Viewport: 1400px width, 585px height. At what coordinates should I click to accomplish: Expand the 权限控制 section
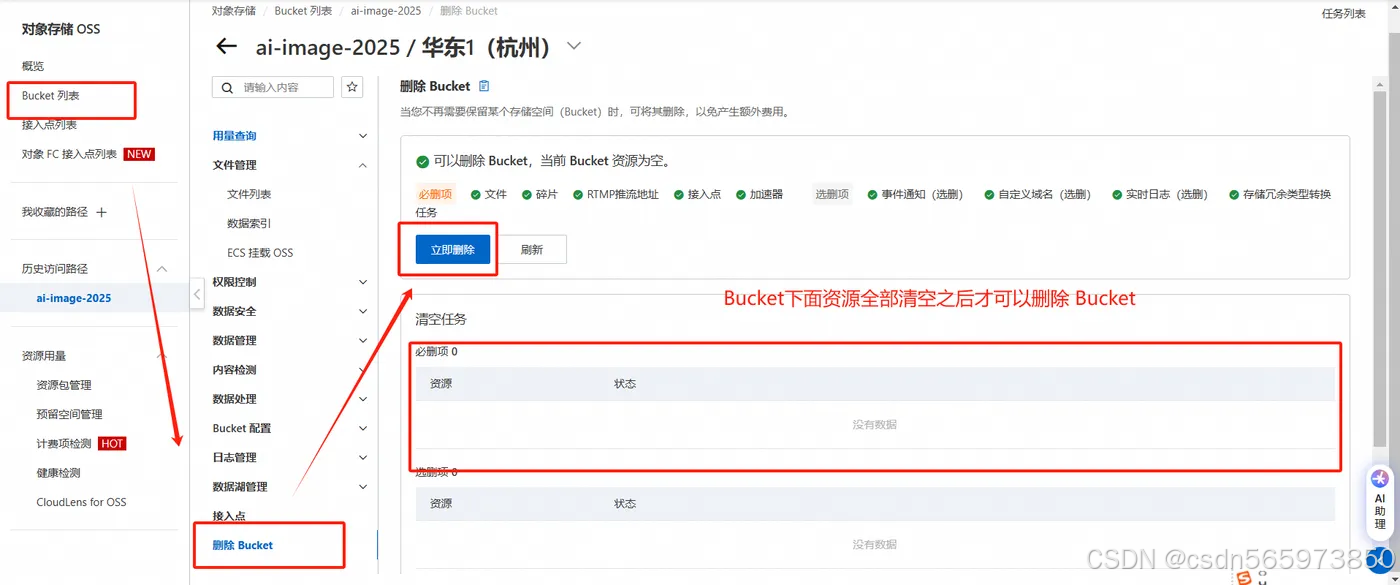(362, 282)
